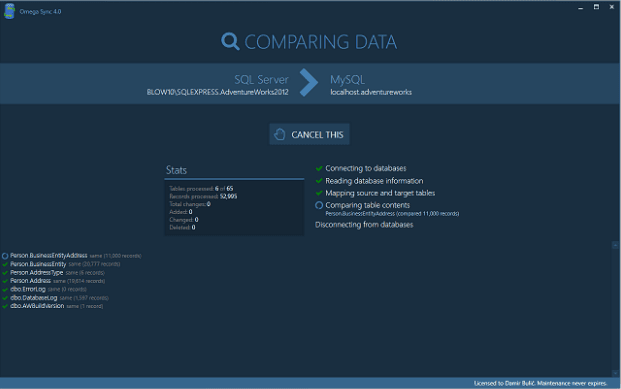Select the Person.Address log entry
Screen dimensions: 621x389
pos(53,281)
